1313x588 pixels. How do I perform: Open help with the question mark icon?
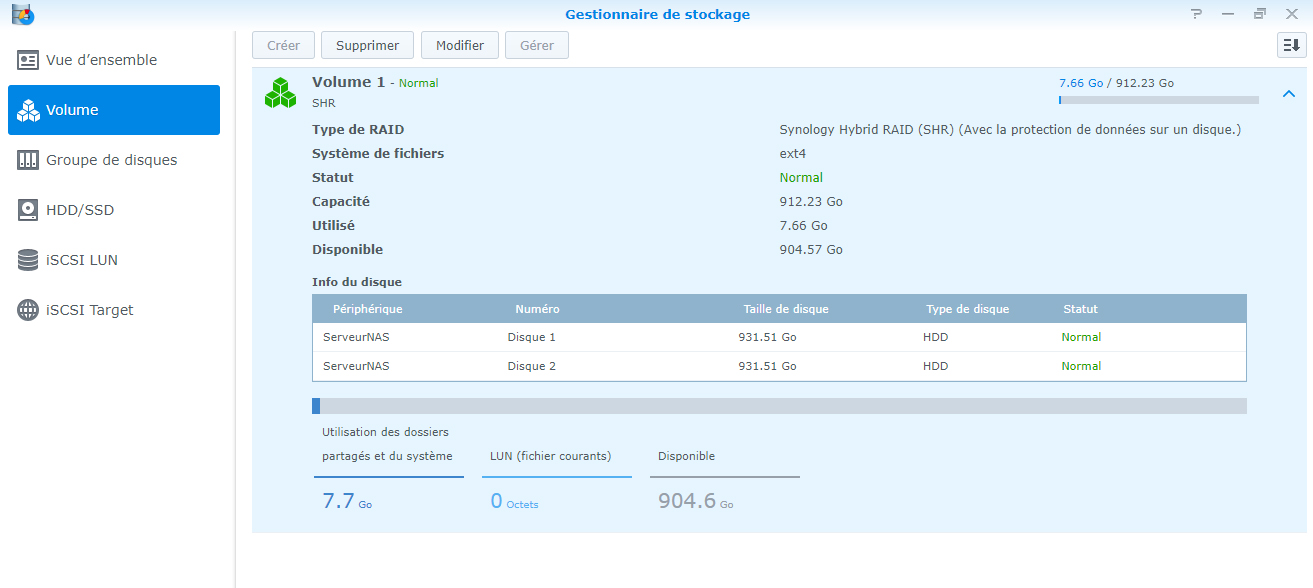[1196, 14]
